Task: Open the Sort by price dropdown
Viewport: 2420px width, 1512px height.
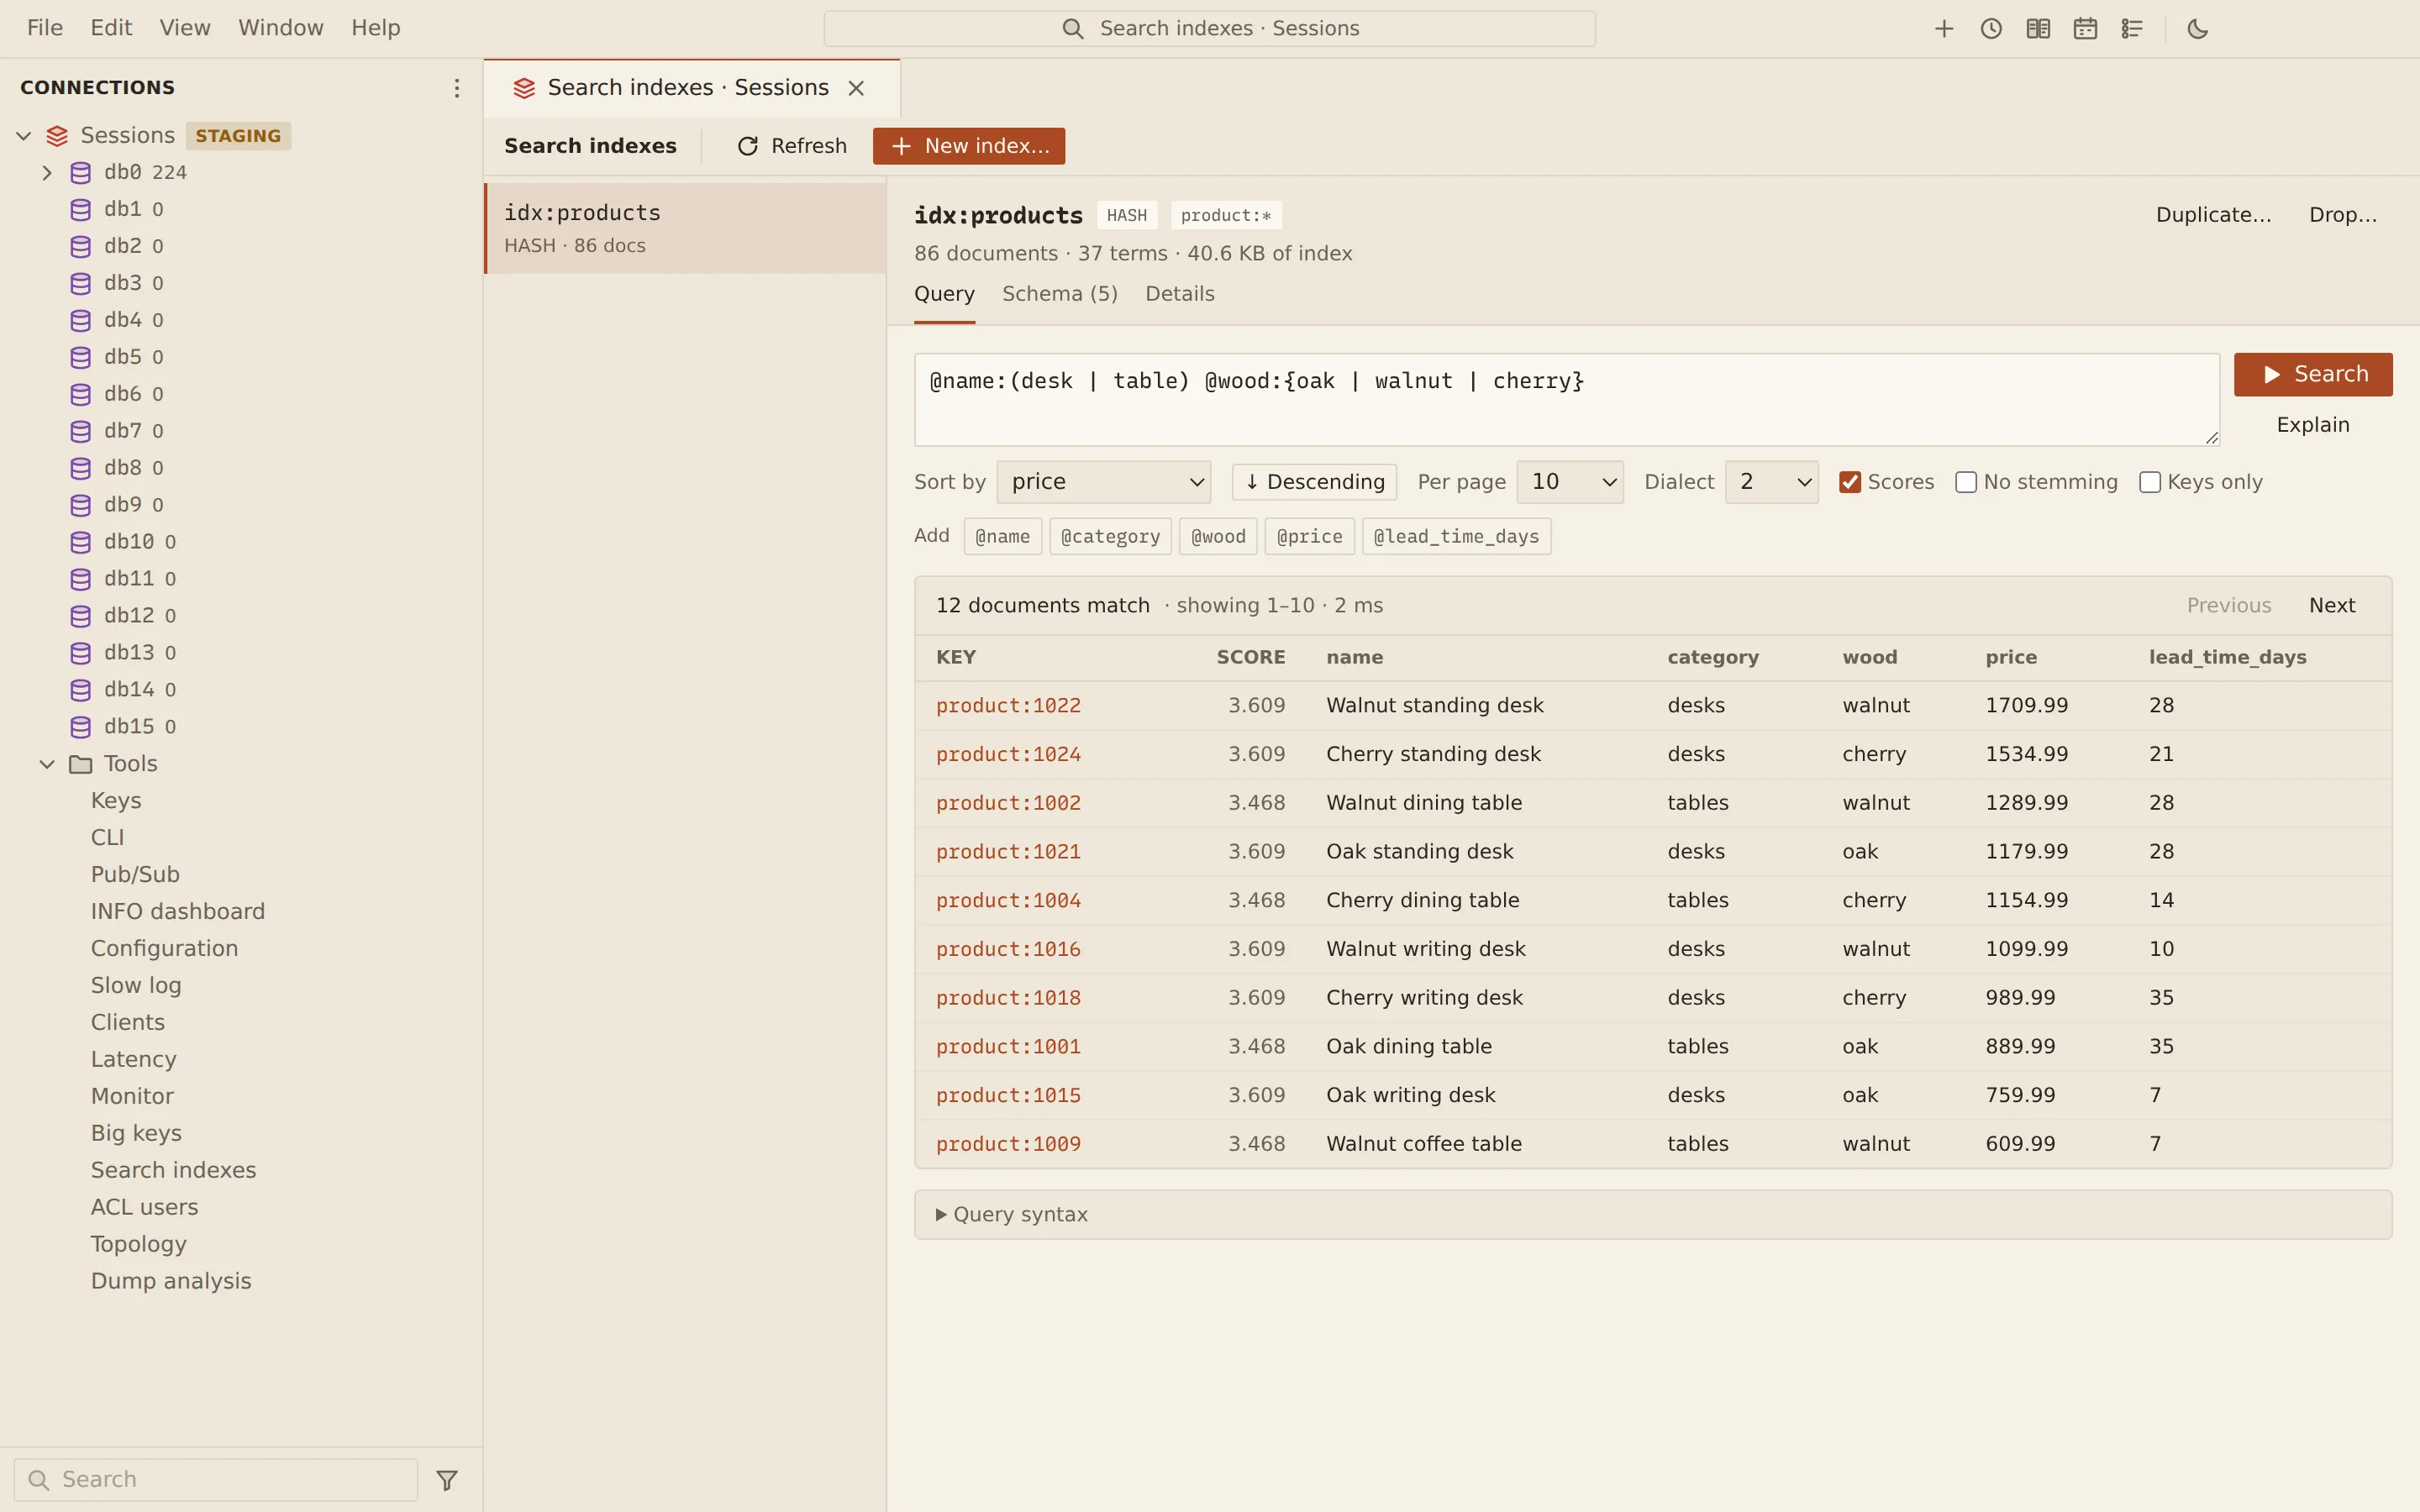Action: (1104, 482)
